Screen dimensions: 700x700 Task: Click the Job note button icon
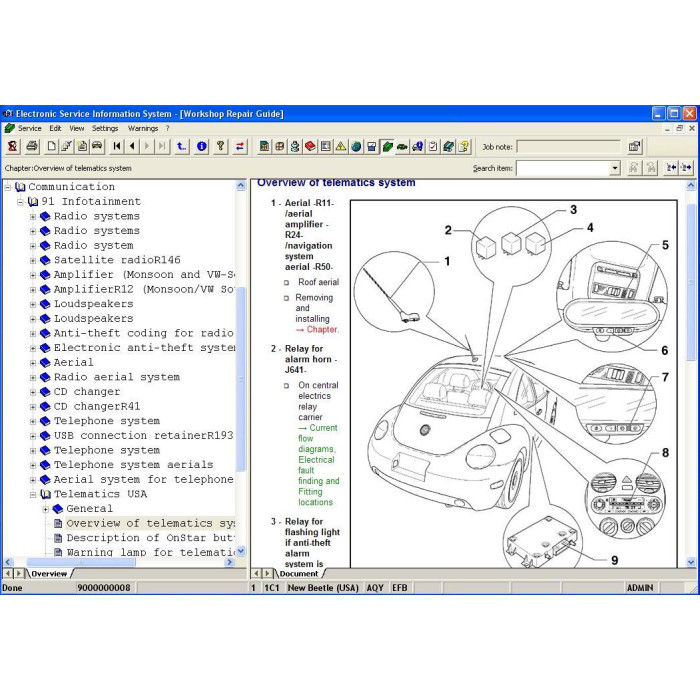point(634,146)
